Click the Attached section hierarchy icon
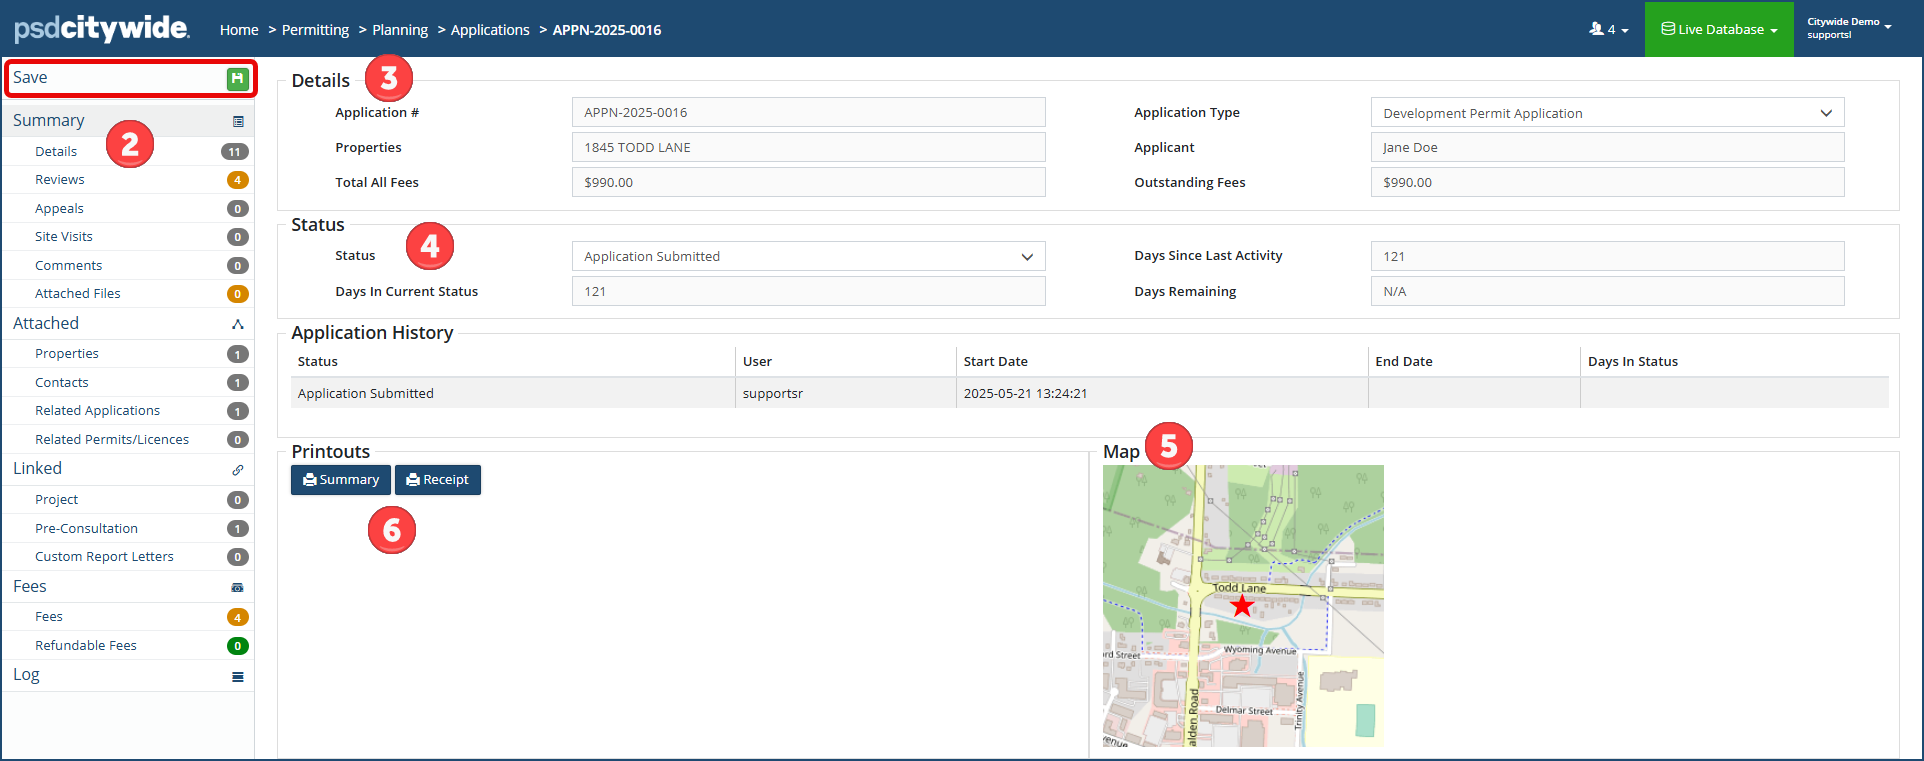Viewport: 1924px width, 761px height. [x=238, y=324]
